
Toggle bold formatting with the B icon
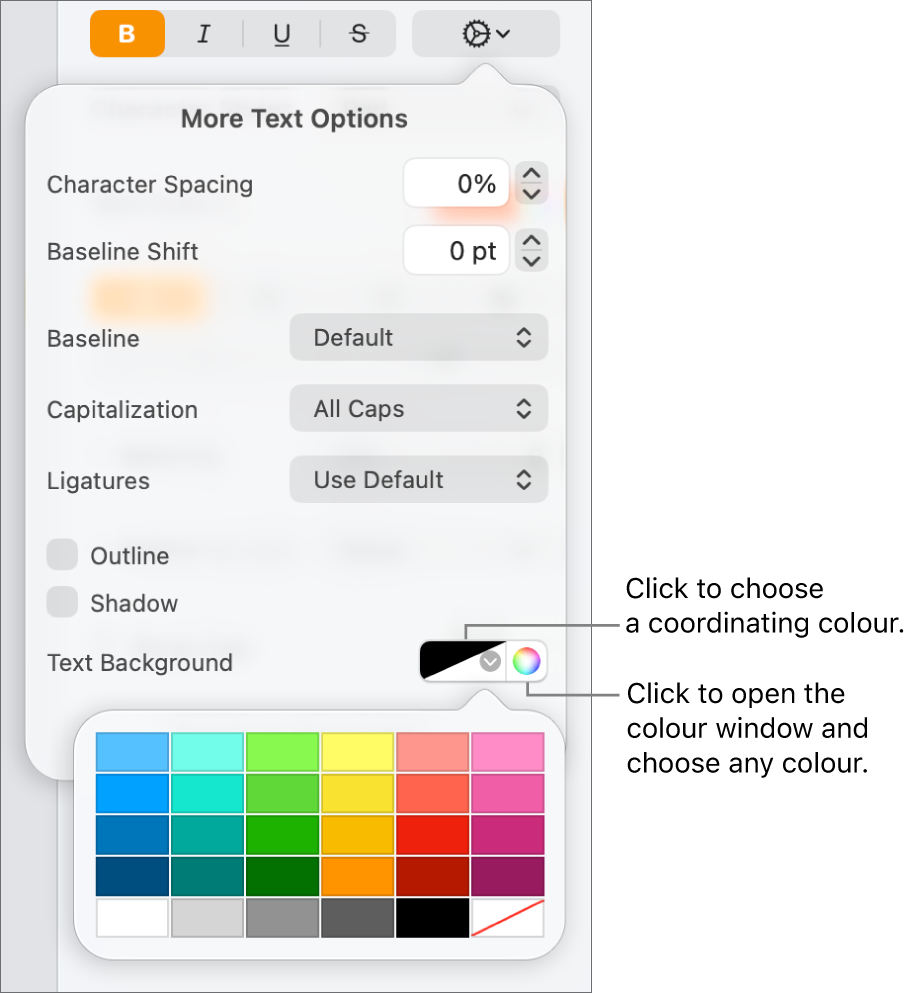coord(127,33)
